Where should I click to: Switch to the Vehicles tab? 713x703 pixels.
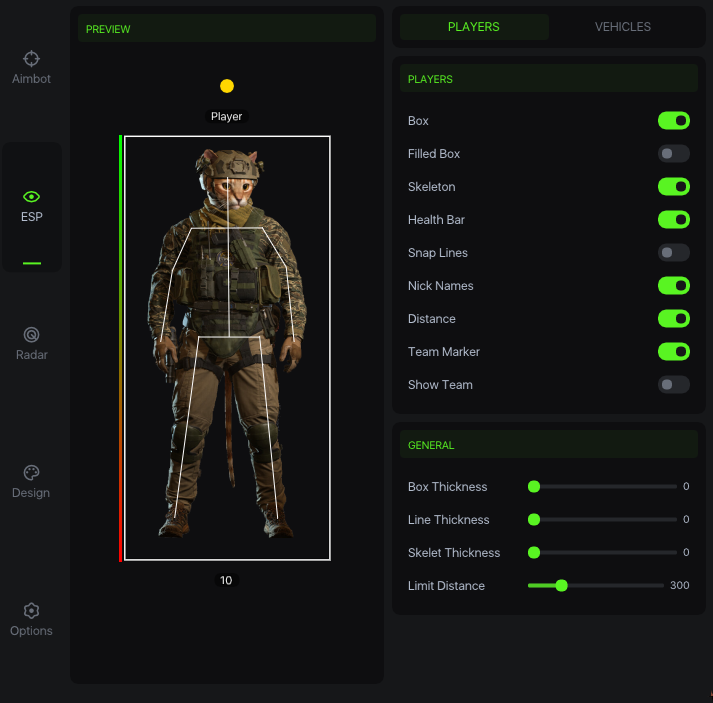pos(622,27)
